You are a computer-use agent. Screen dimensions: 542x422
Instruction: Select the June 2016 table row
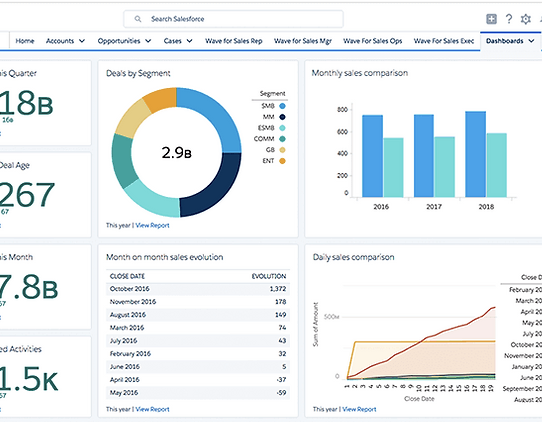(x=198, y=367)
